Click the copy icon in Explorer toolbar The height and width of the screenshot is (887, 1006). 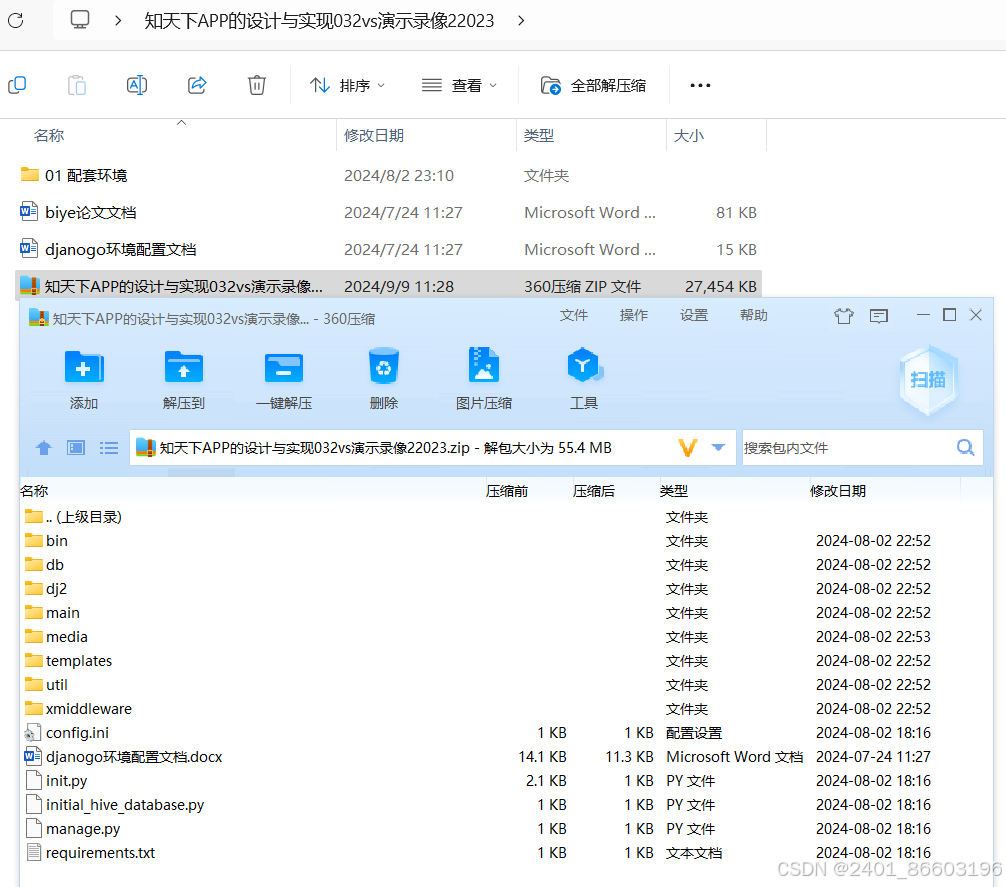[17, 85]
